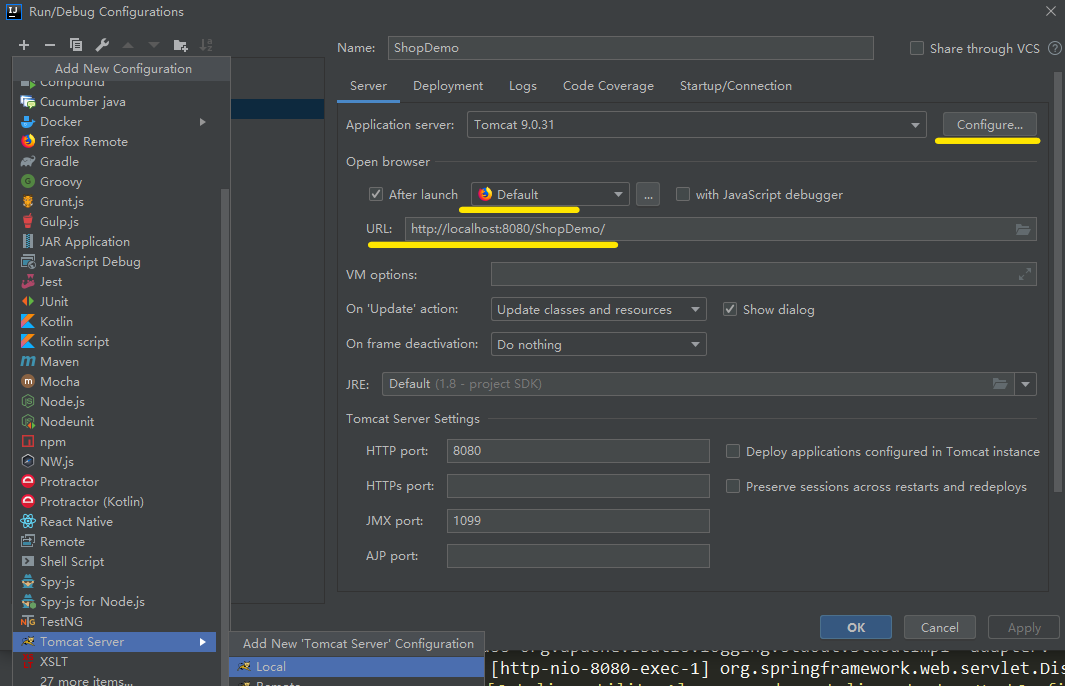This screenshot has height=686, width=1065.
Task: Toggle Share through VCS checkbox
Action: click(x=917, y=48)
